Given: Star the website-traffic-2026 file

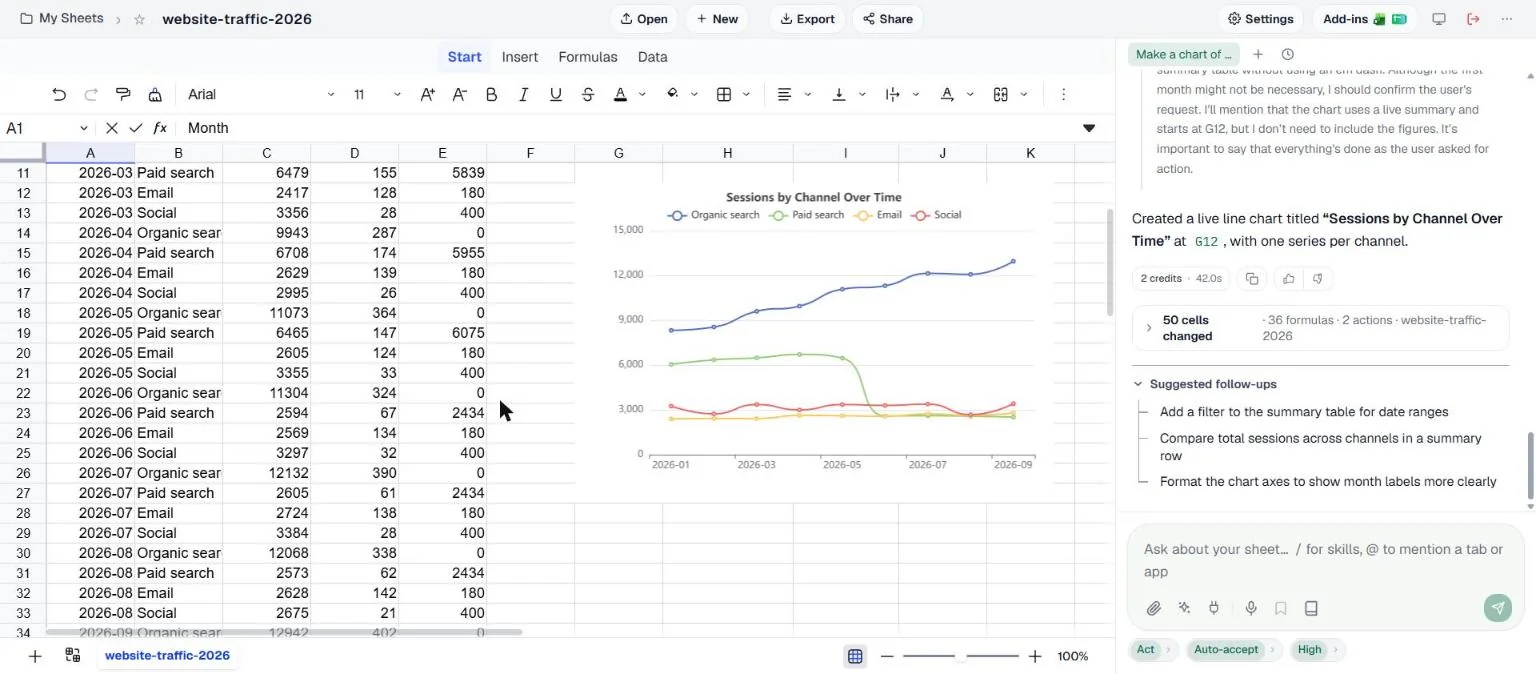Looking at the screenshot, I should [140, 19].
